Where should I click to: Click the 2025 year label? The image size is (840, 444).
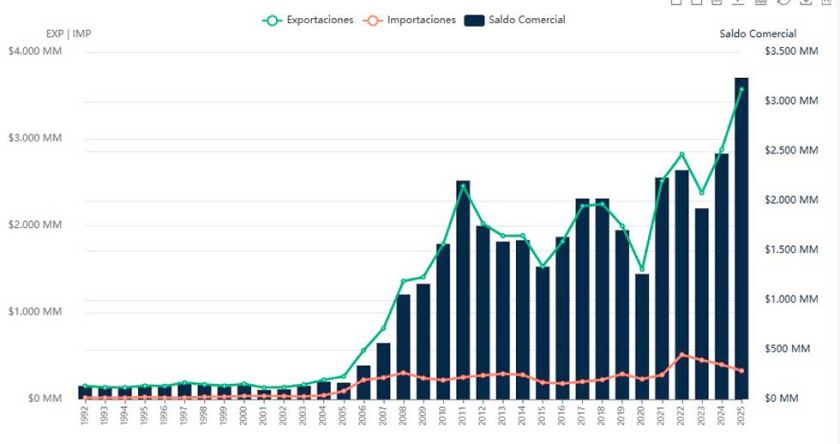tap(741, 415)
